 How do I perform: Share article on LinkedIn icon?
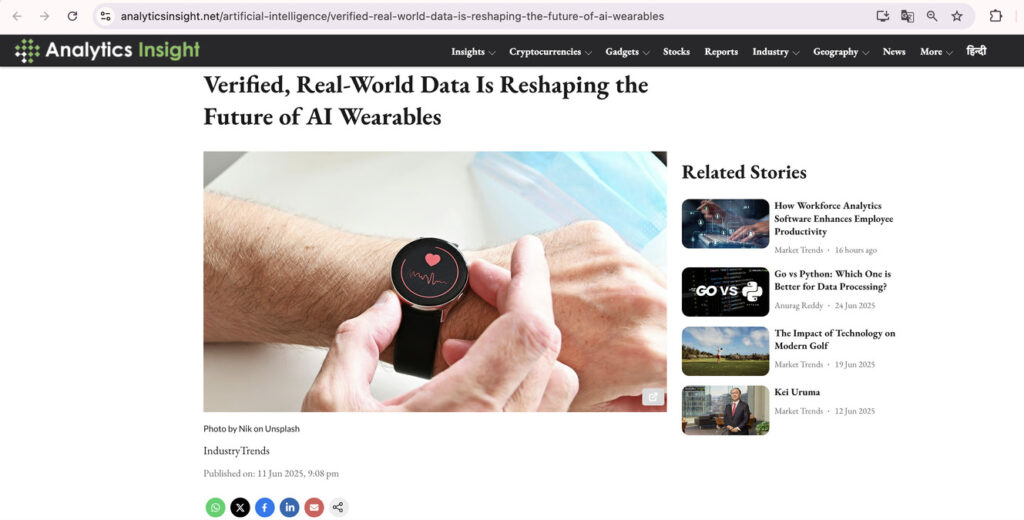289,507
